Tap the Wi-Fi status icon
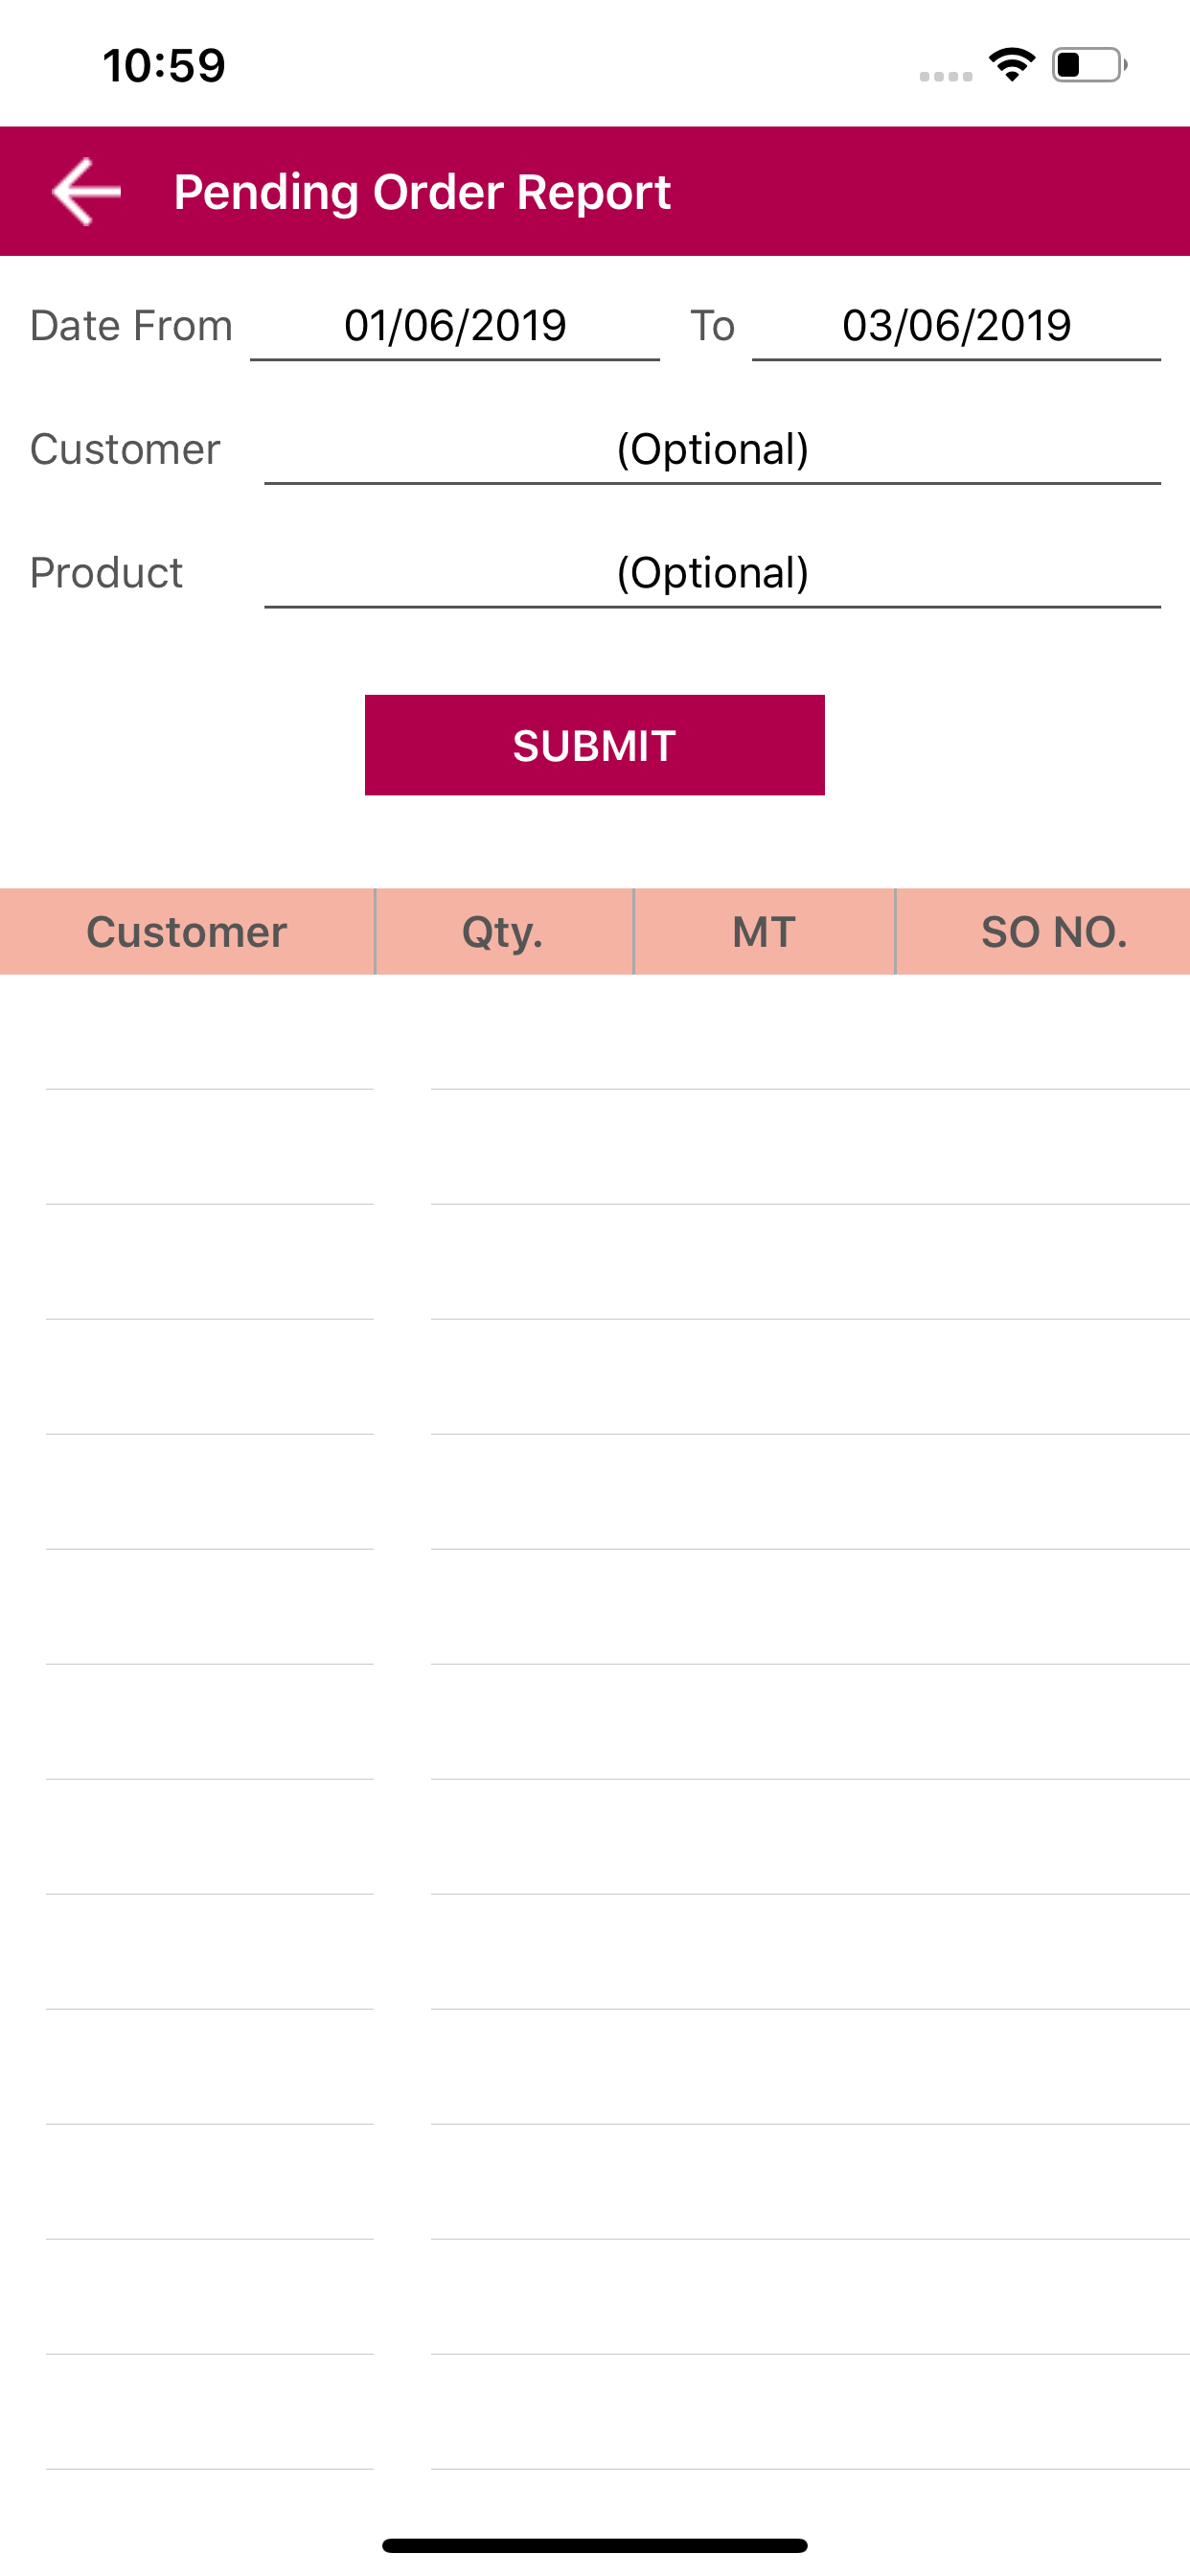The height and width of the screenshot is (2576, 1190). [x=1011, y=65]
